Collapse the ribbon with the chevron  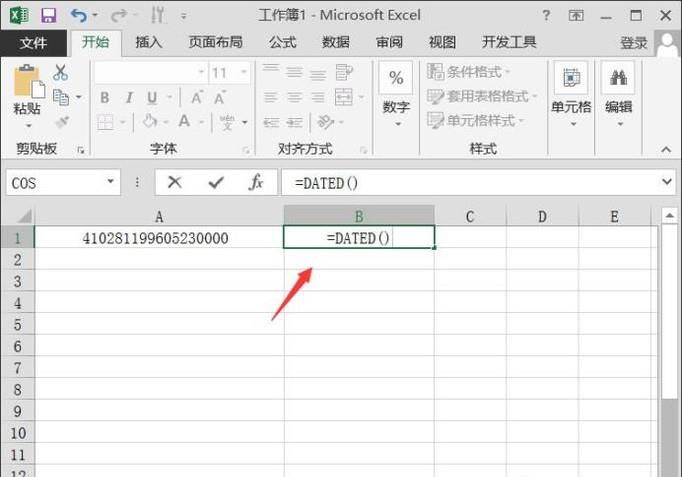pos(666,150)
